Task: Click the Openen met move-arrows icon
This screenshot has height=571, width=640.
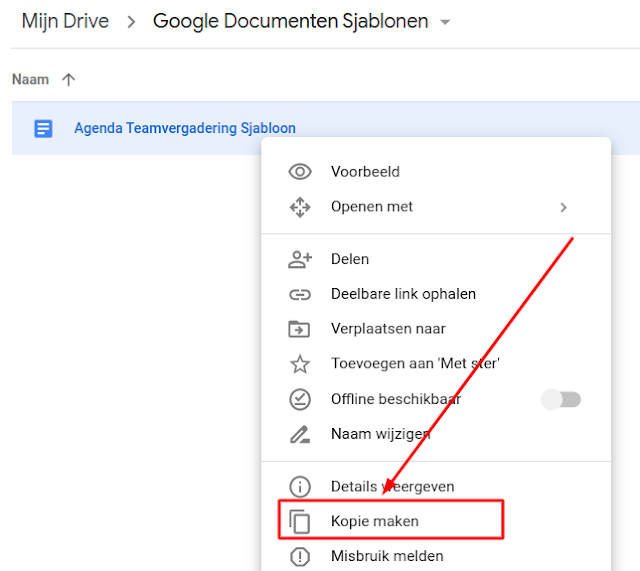Action: (300, 207)
